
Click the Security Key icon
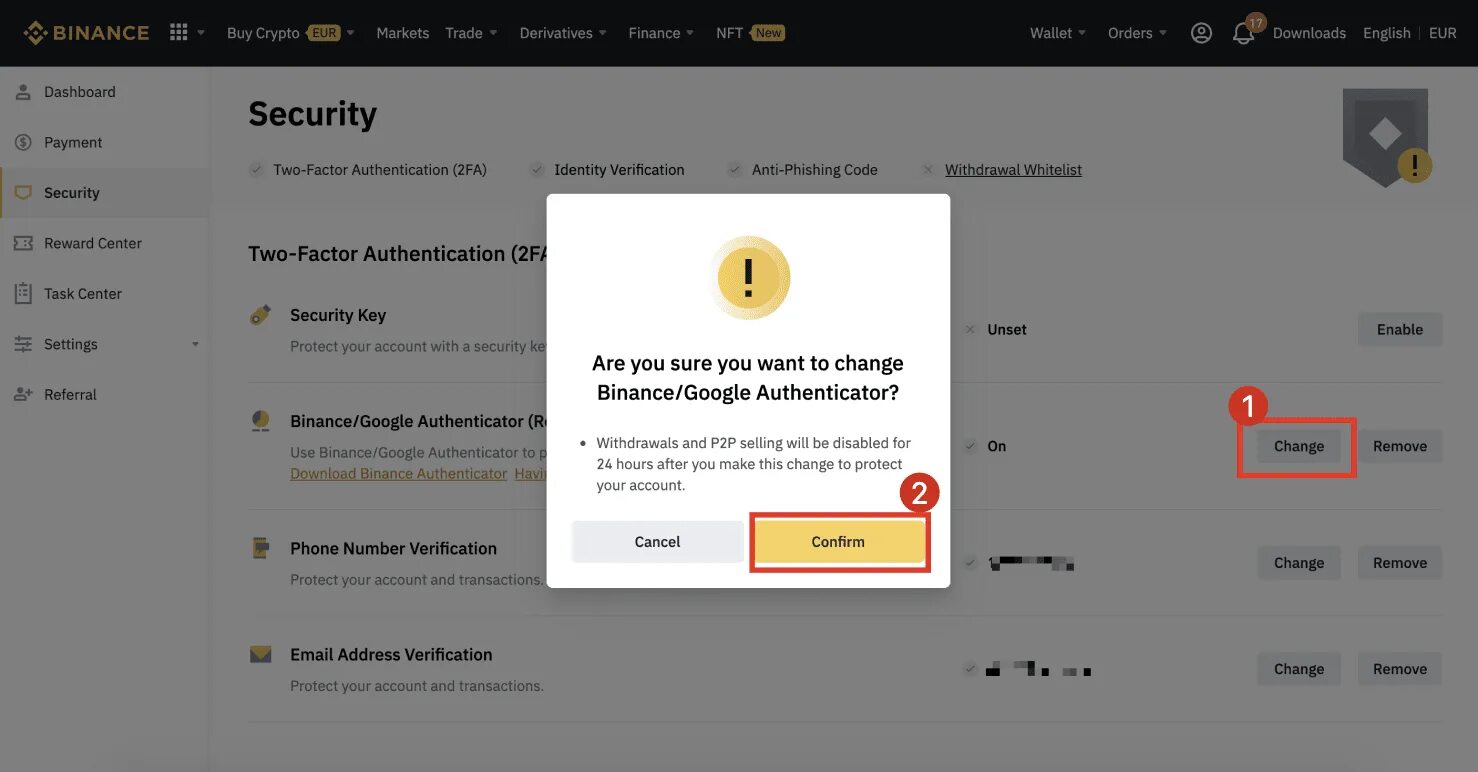260,315
